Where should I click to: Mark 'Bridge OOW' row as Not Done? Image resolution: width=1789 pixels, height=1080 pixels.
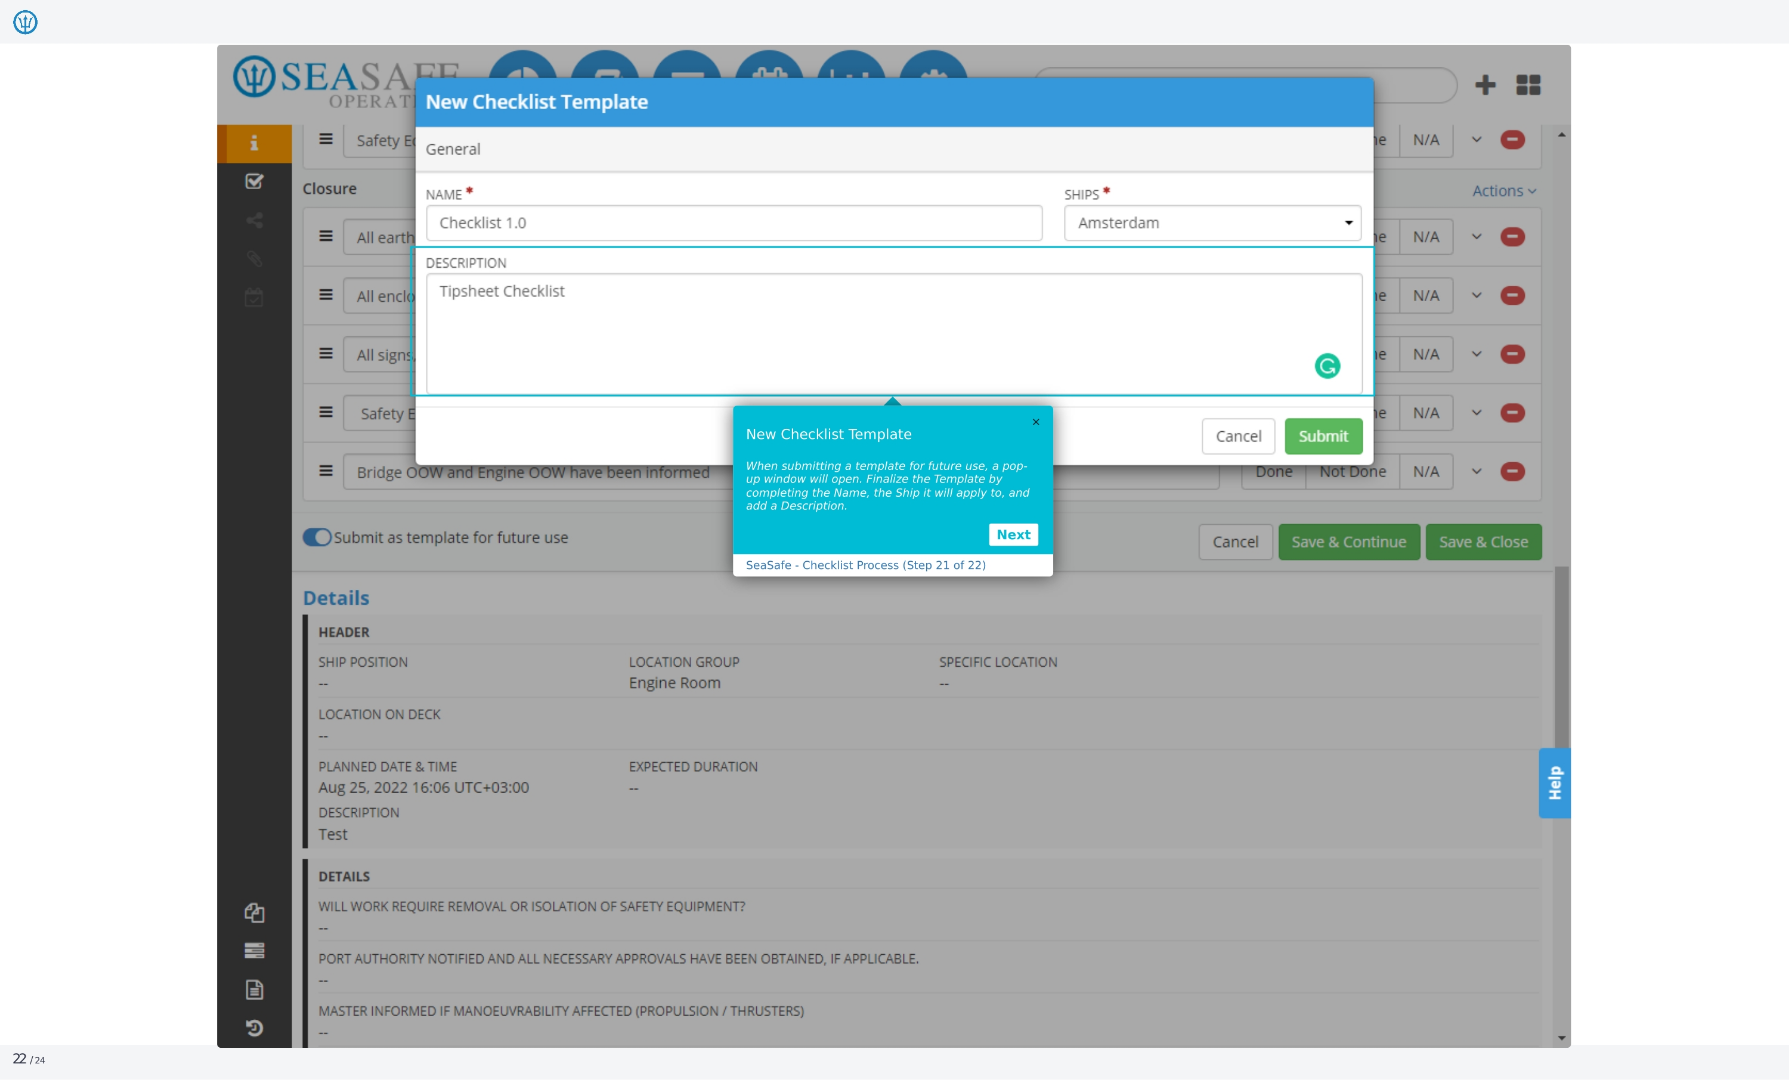coord(1352,472)
